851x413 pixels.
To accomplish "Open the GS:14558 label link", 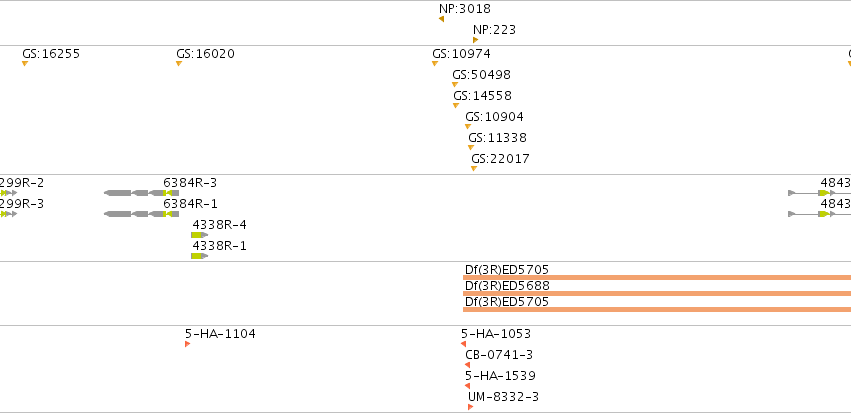I will click(482, 96).
